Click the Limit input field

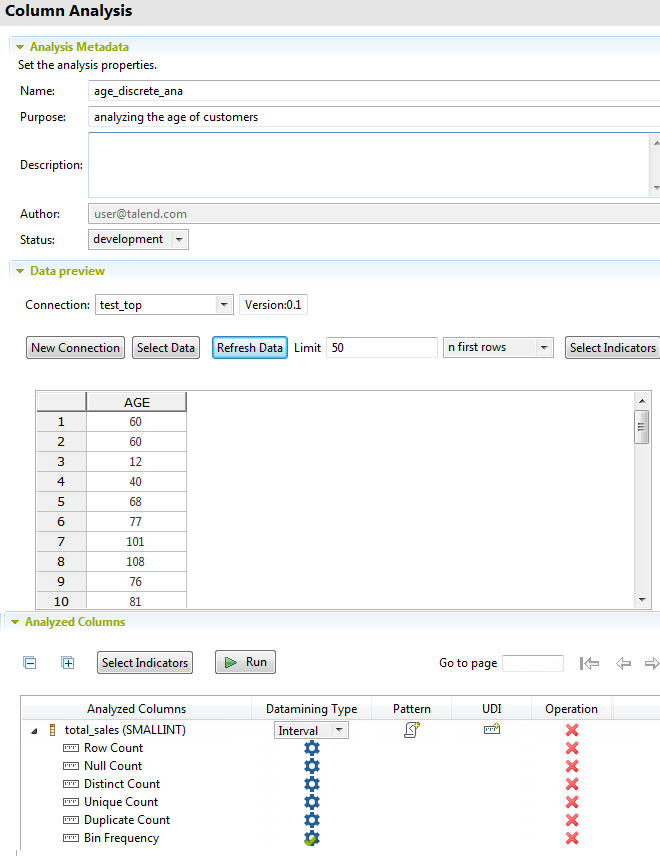(x=381, y=347)
